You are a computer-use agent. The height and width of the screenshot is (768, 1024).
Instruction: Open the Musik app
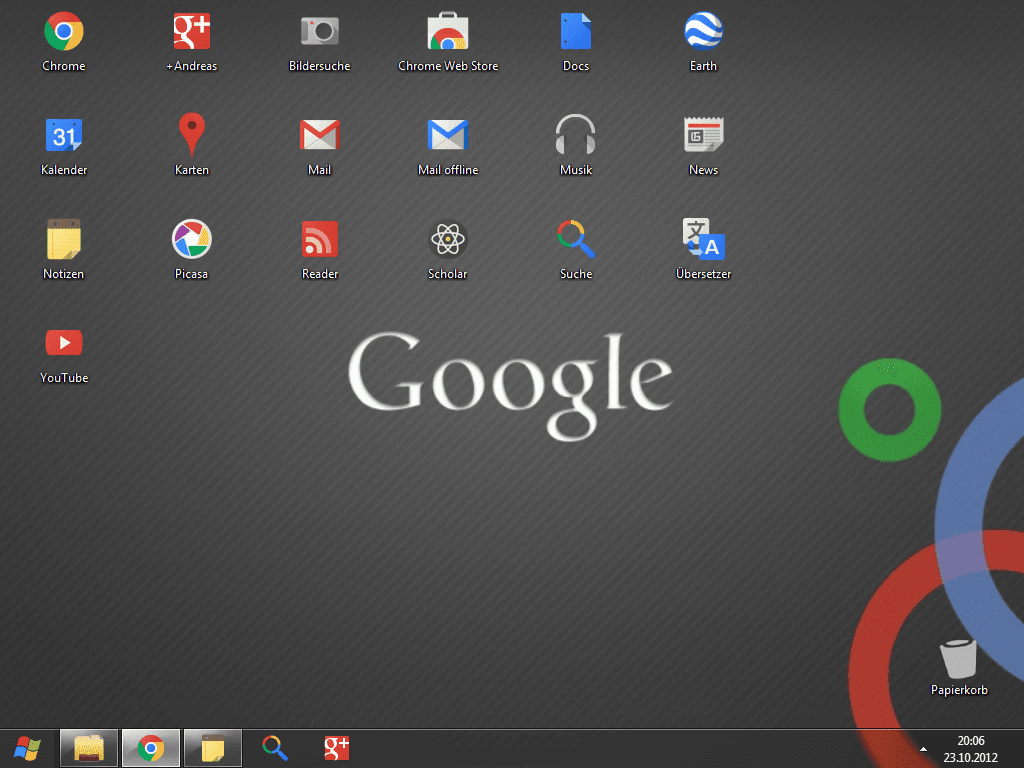tap(575, 136)
